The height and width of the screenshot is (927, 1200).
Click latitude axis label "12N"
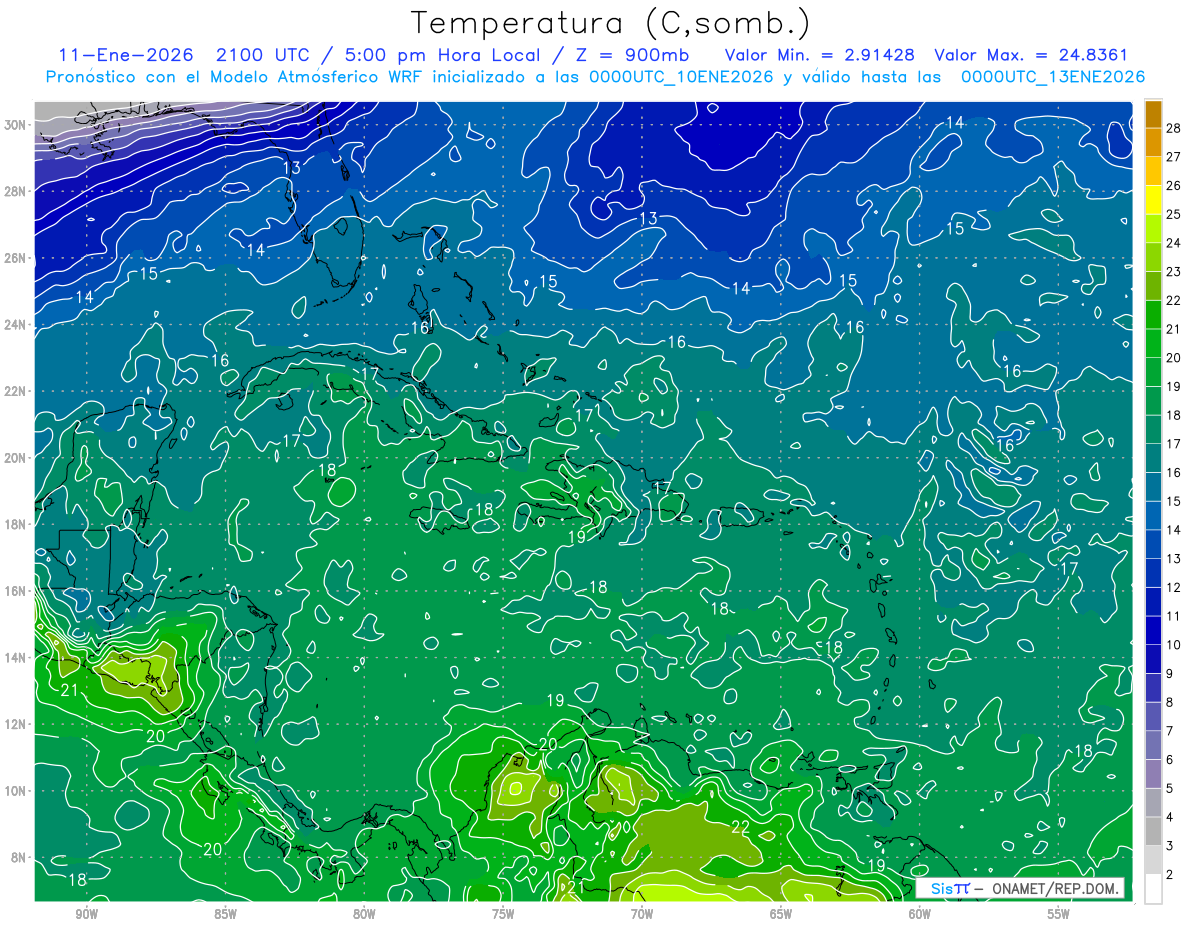point(17,723)
